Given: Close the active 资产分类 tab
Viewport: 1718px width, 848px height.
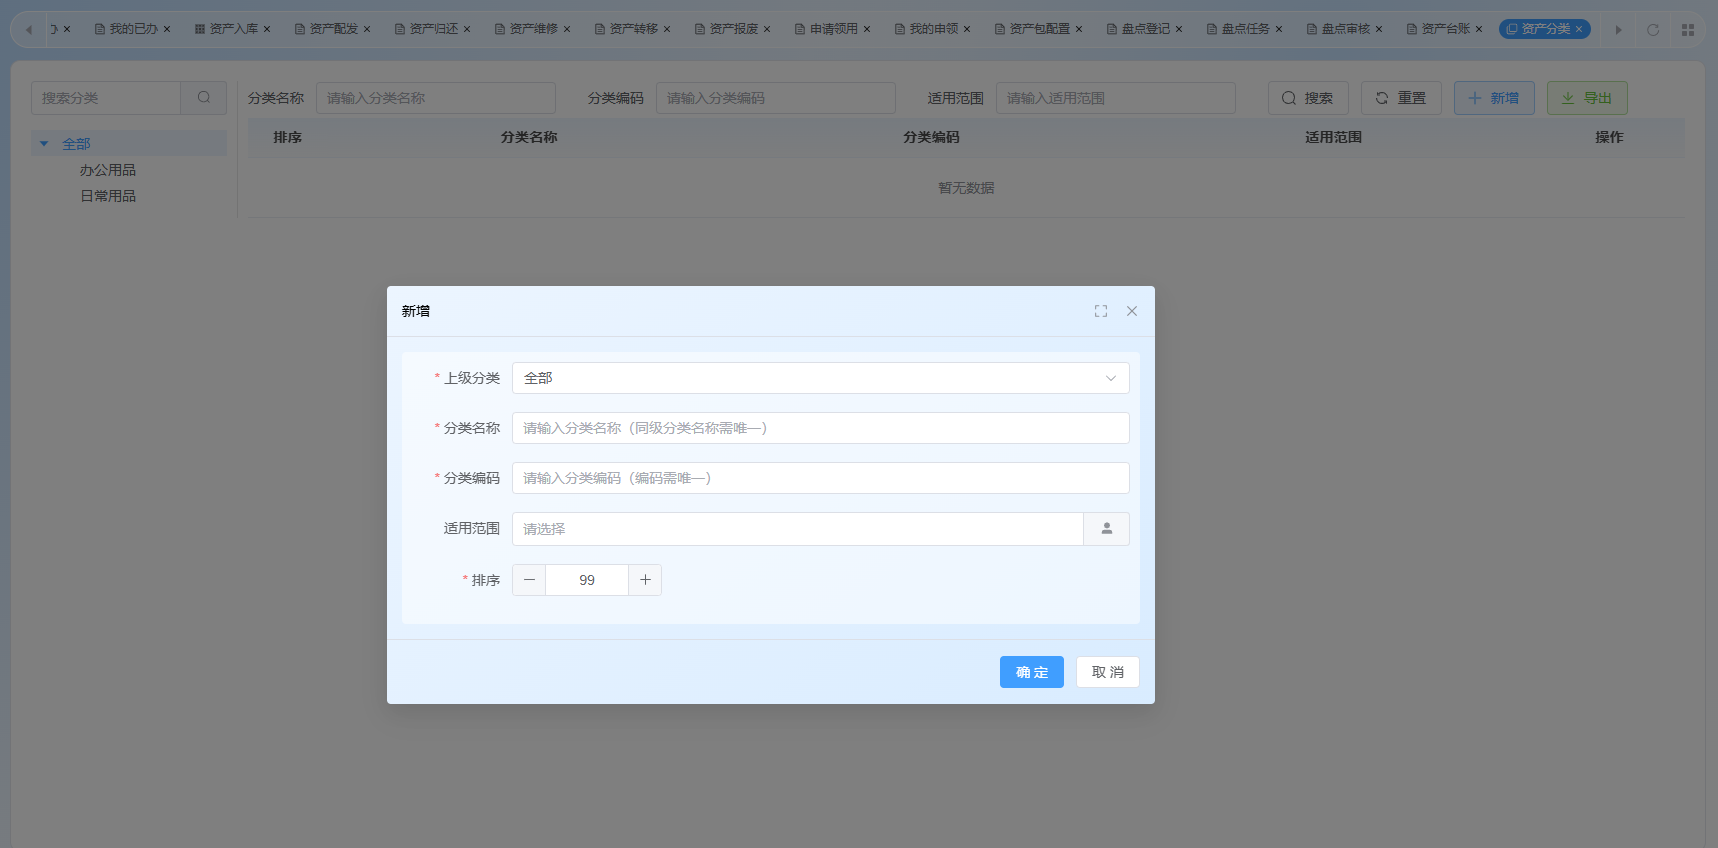Looking at the screenshot, I should click(1579, 29).
